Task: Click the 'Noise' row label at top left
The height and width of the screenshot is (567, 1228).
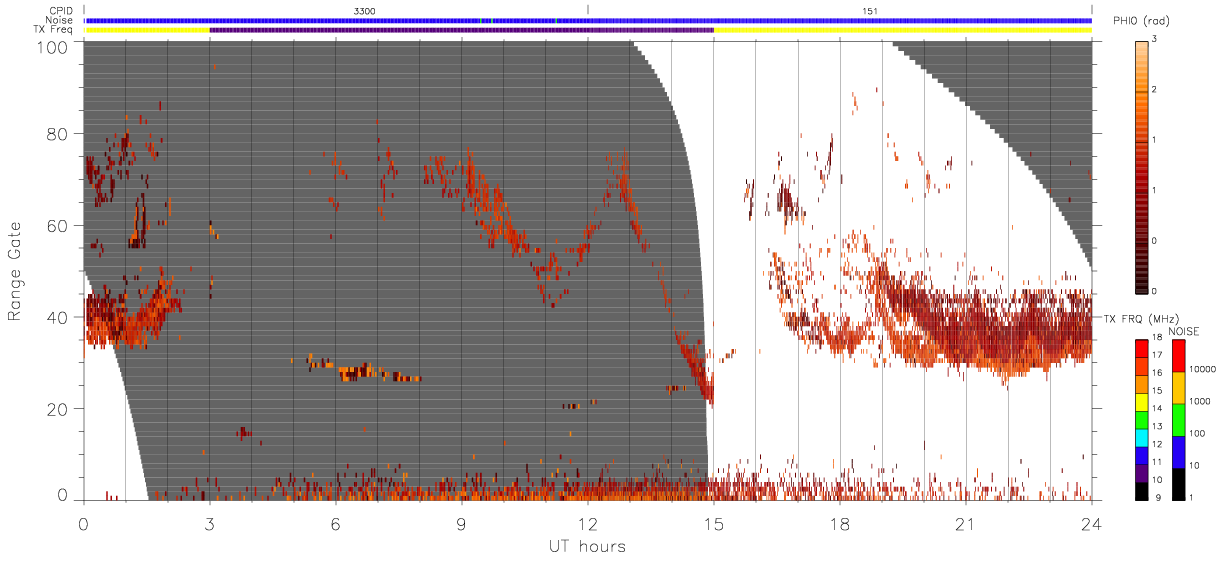Action: click(x=61, y=19)
